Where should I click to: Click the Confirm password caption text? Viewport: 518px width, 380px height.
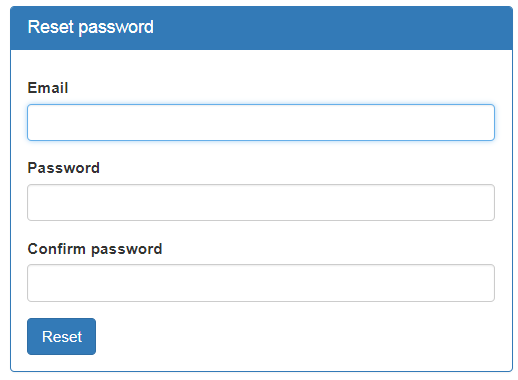pyautogui.click(x=95, y=249)
